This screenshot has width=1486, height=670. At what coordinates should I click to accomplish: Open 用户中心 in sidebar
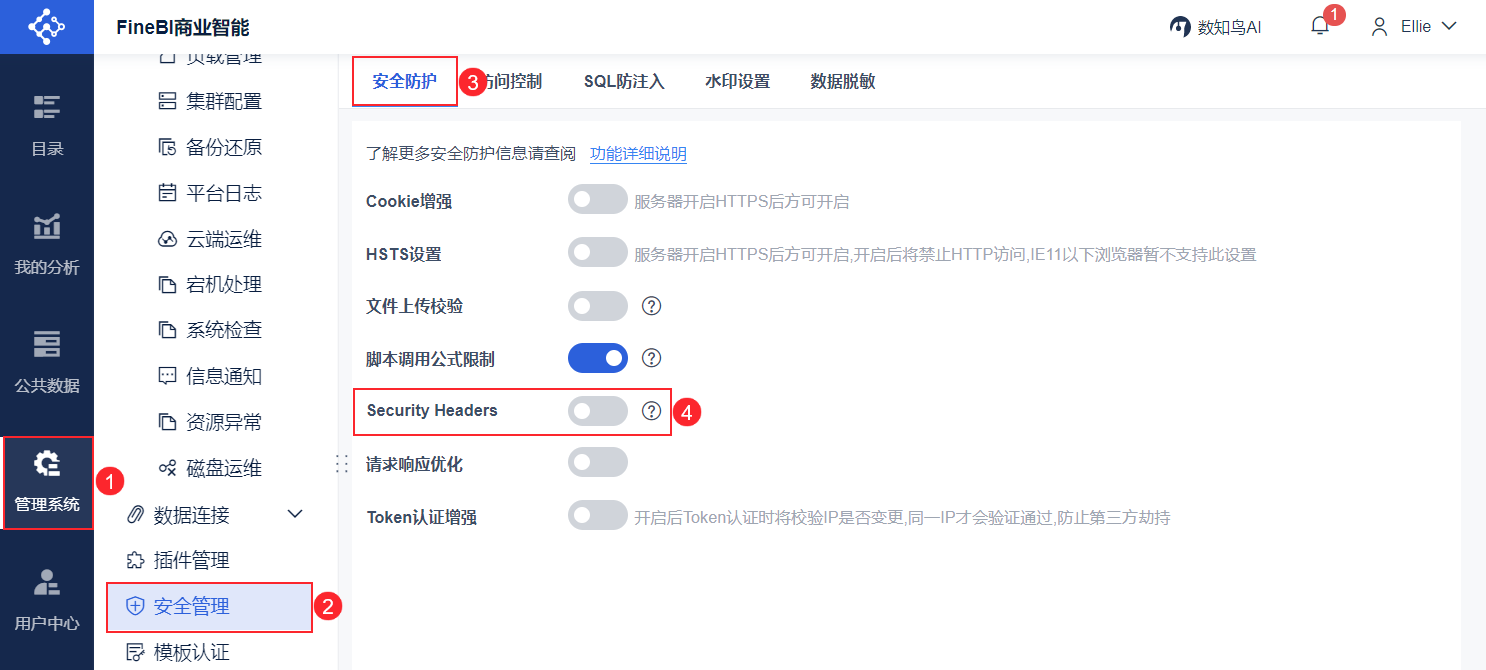click(x=47, y=599)
